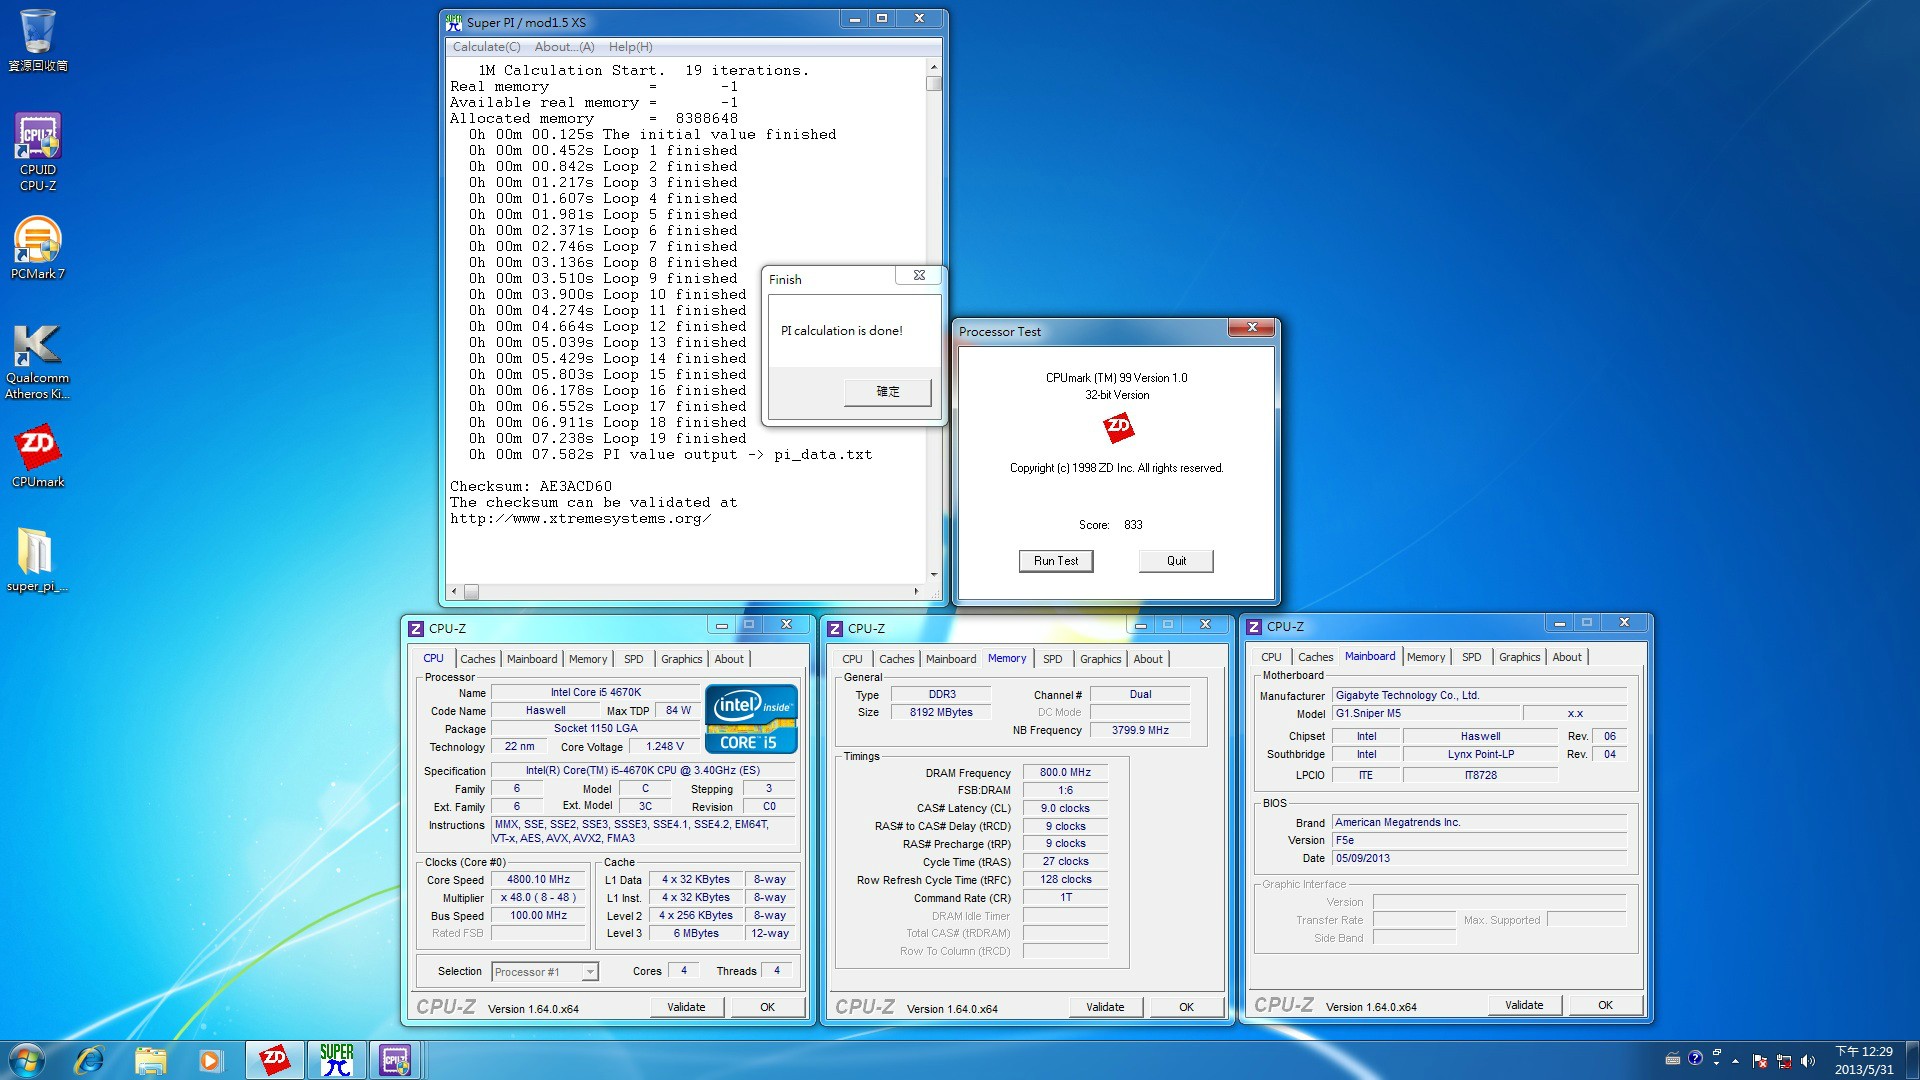Click Intel Core i5 logo badge

751,718
